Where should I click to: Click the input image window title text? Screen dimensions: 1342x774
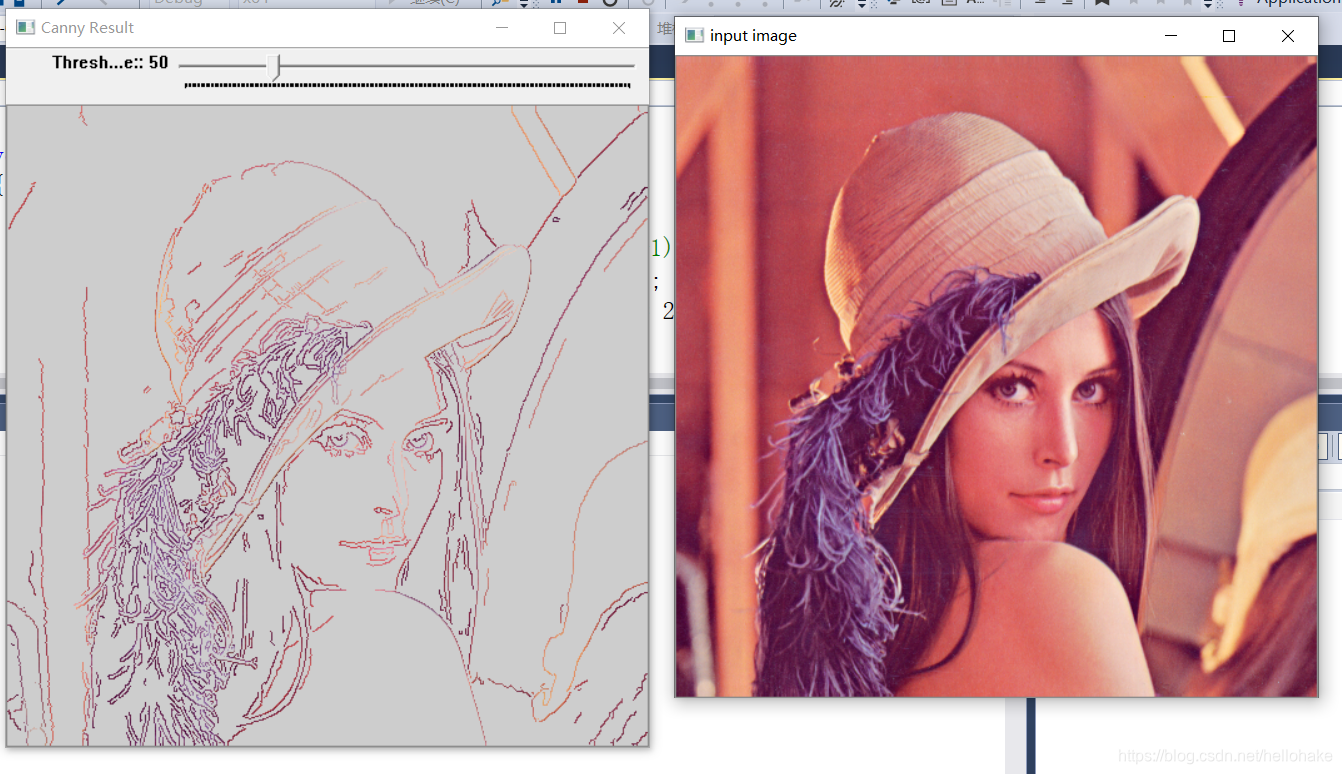(x=753, y=36)
